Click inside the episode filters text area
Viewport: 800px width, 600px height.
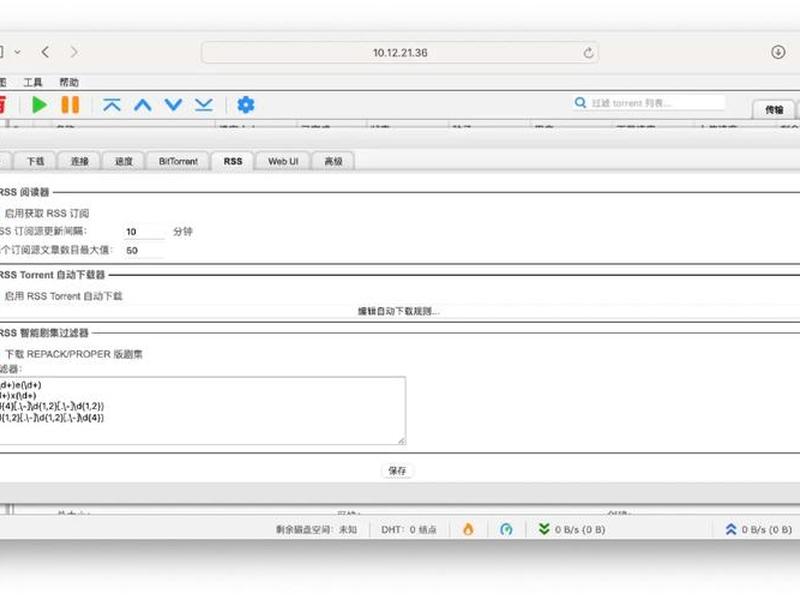click(202, 411)
